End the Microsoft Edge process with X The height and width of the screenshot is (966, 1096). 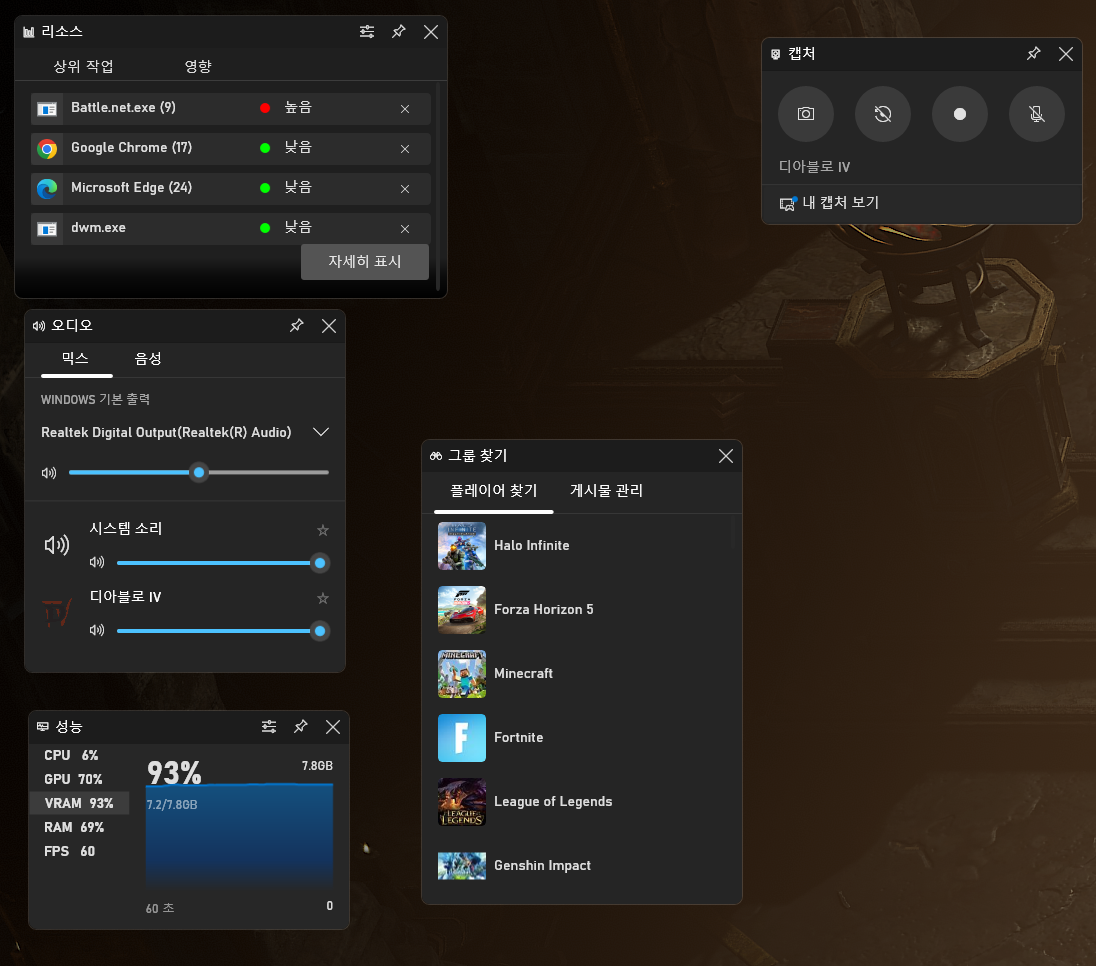click(405, 189)
